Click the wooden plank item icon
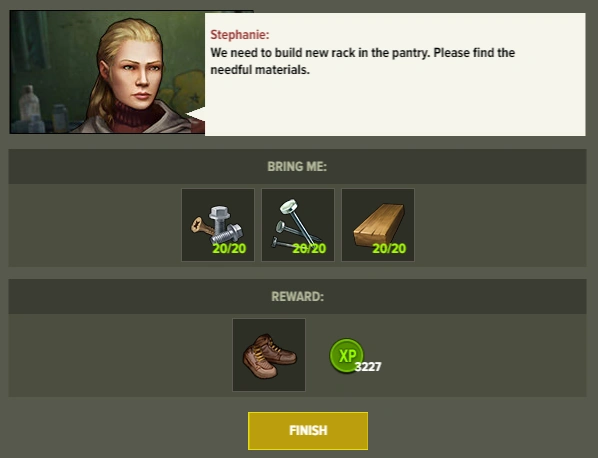 click(378, 225)
